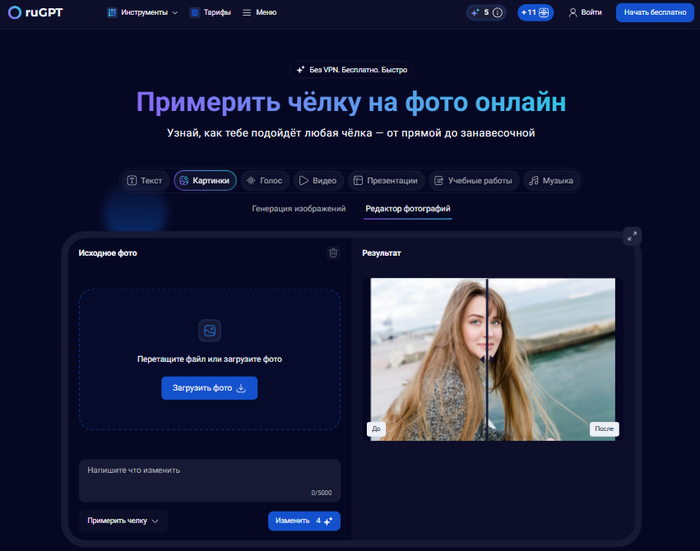Expand the Инструменты dropdown
Screen dimensions: 700x551
(142, 13)
